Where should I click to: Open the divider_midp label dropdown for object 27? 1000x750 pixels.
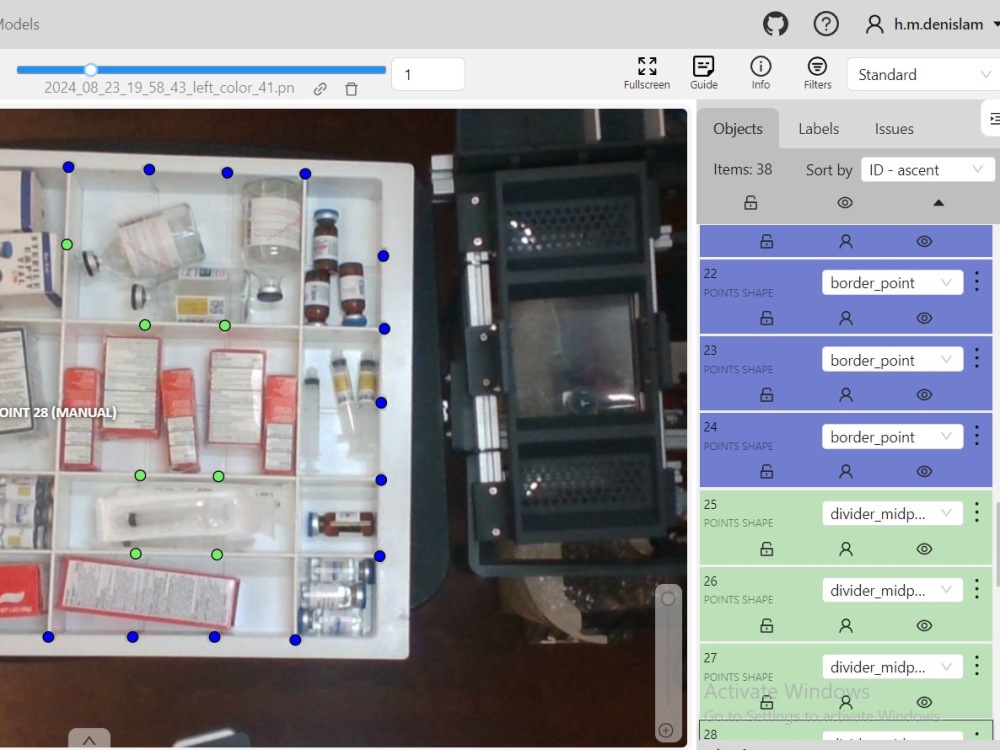click(892, 667)
